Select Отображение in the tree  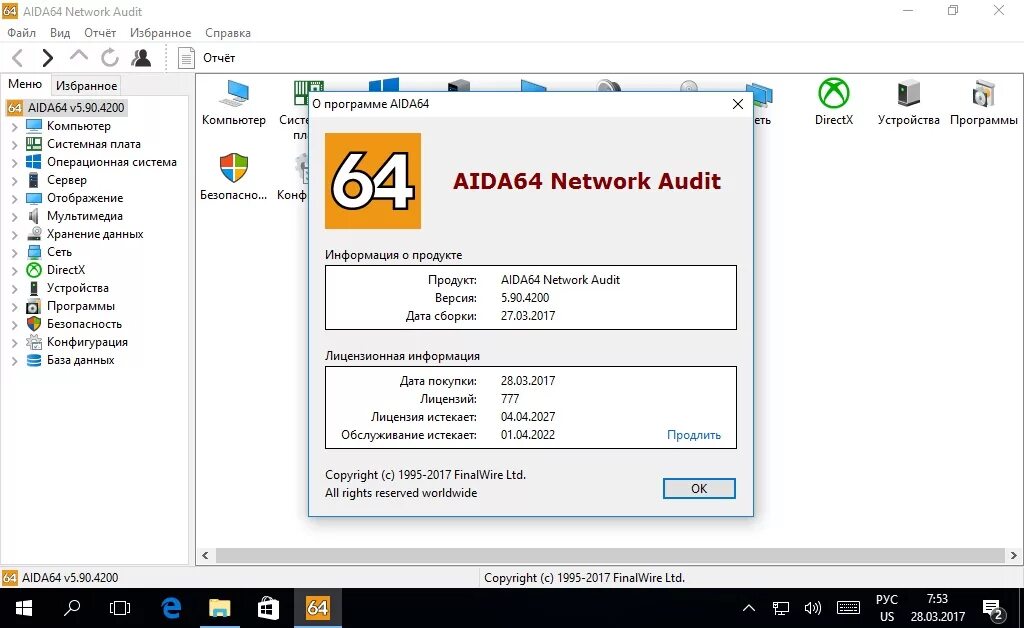coord(74,198)
